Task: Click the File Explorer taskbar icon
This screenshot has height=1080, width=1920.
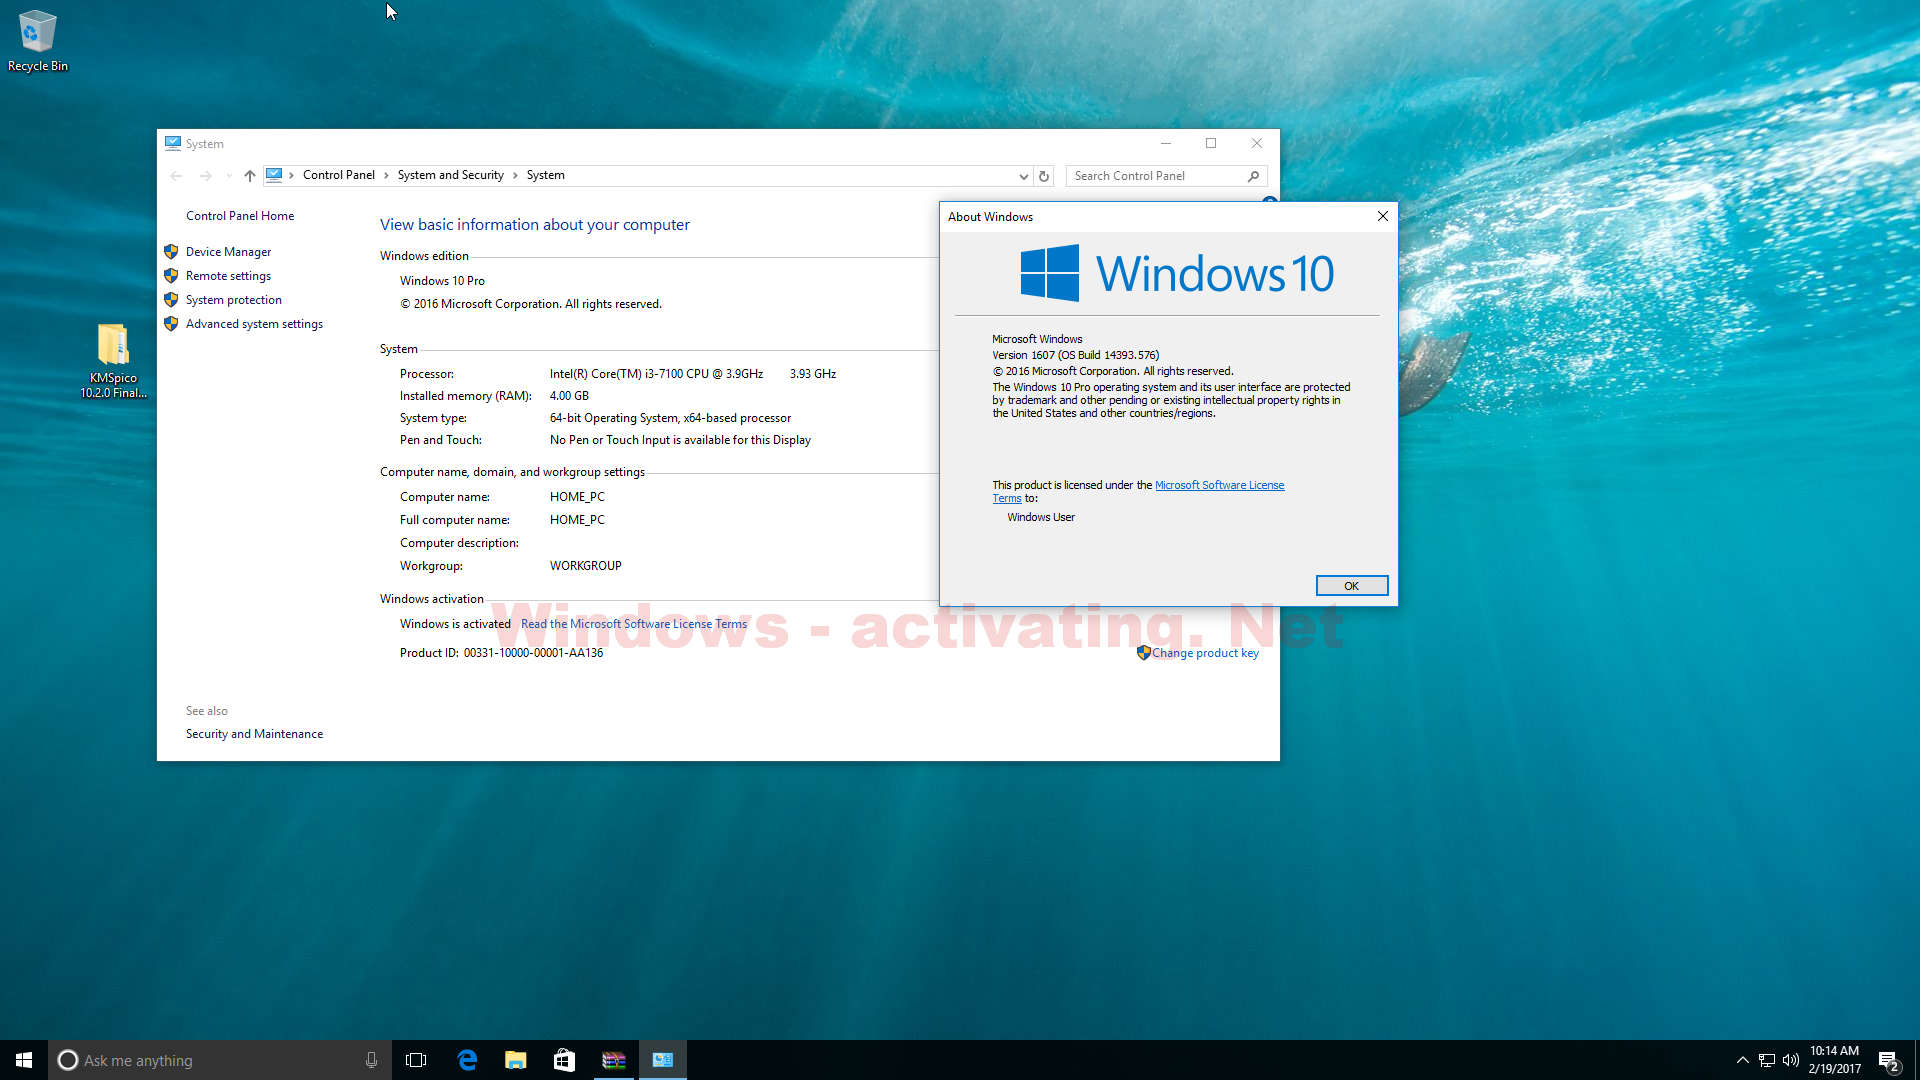Action: (516, 1060)
